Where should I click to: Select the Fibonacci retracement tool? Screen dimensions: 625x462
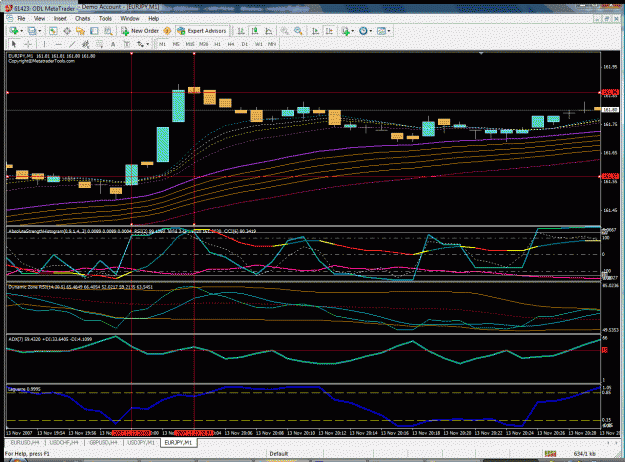tap(99, 44)
